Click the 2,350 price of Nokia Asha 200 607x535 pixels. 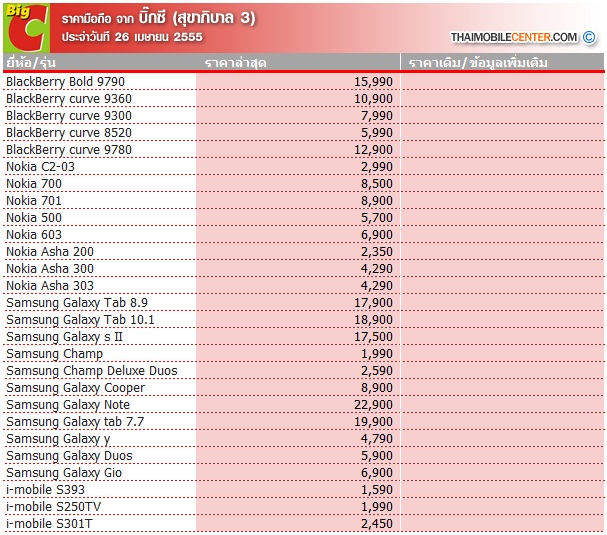pyautogui.click(x=377, y=252)
